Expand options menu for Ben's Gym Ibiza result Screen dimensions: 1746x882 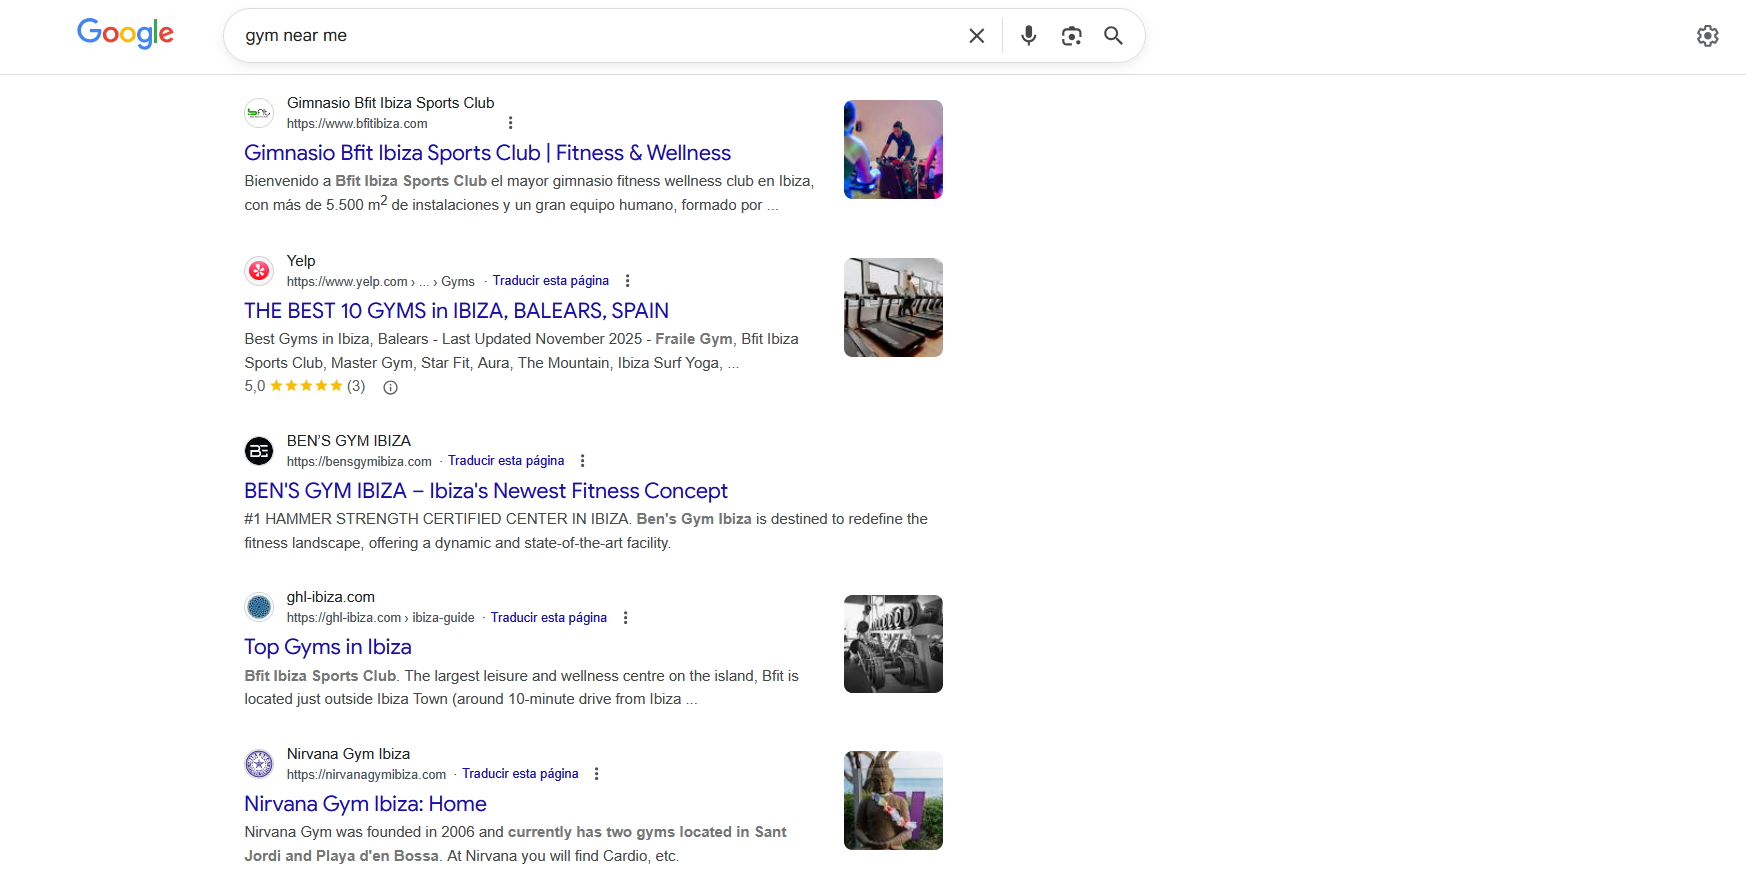[x=582, y=461]
